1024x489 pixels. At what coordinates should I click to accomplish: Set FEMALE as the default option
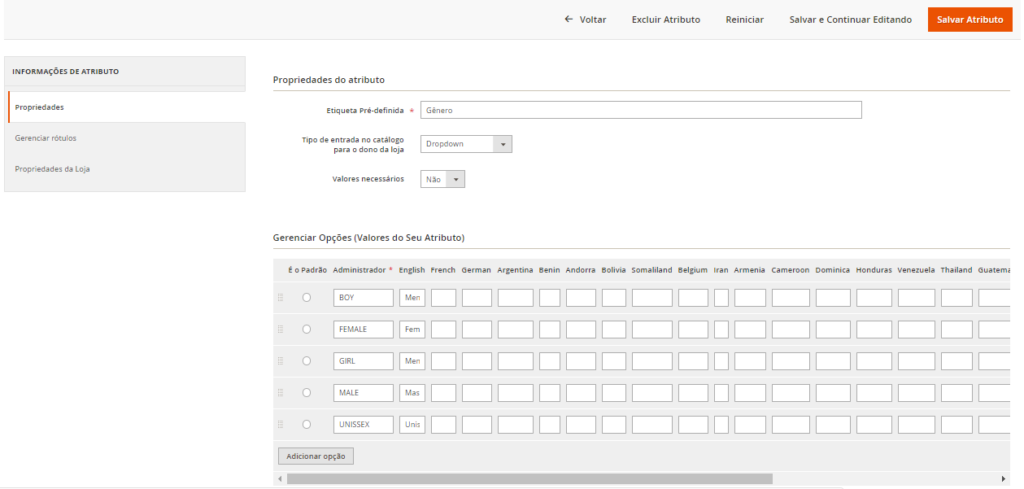point(306,329)
